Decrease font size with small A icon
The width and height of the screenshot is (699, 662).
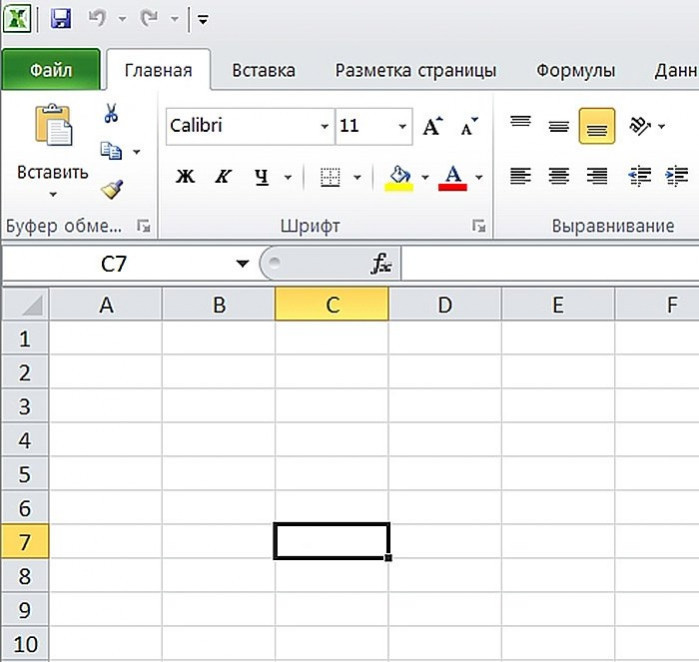click(468, 126)
